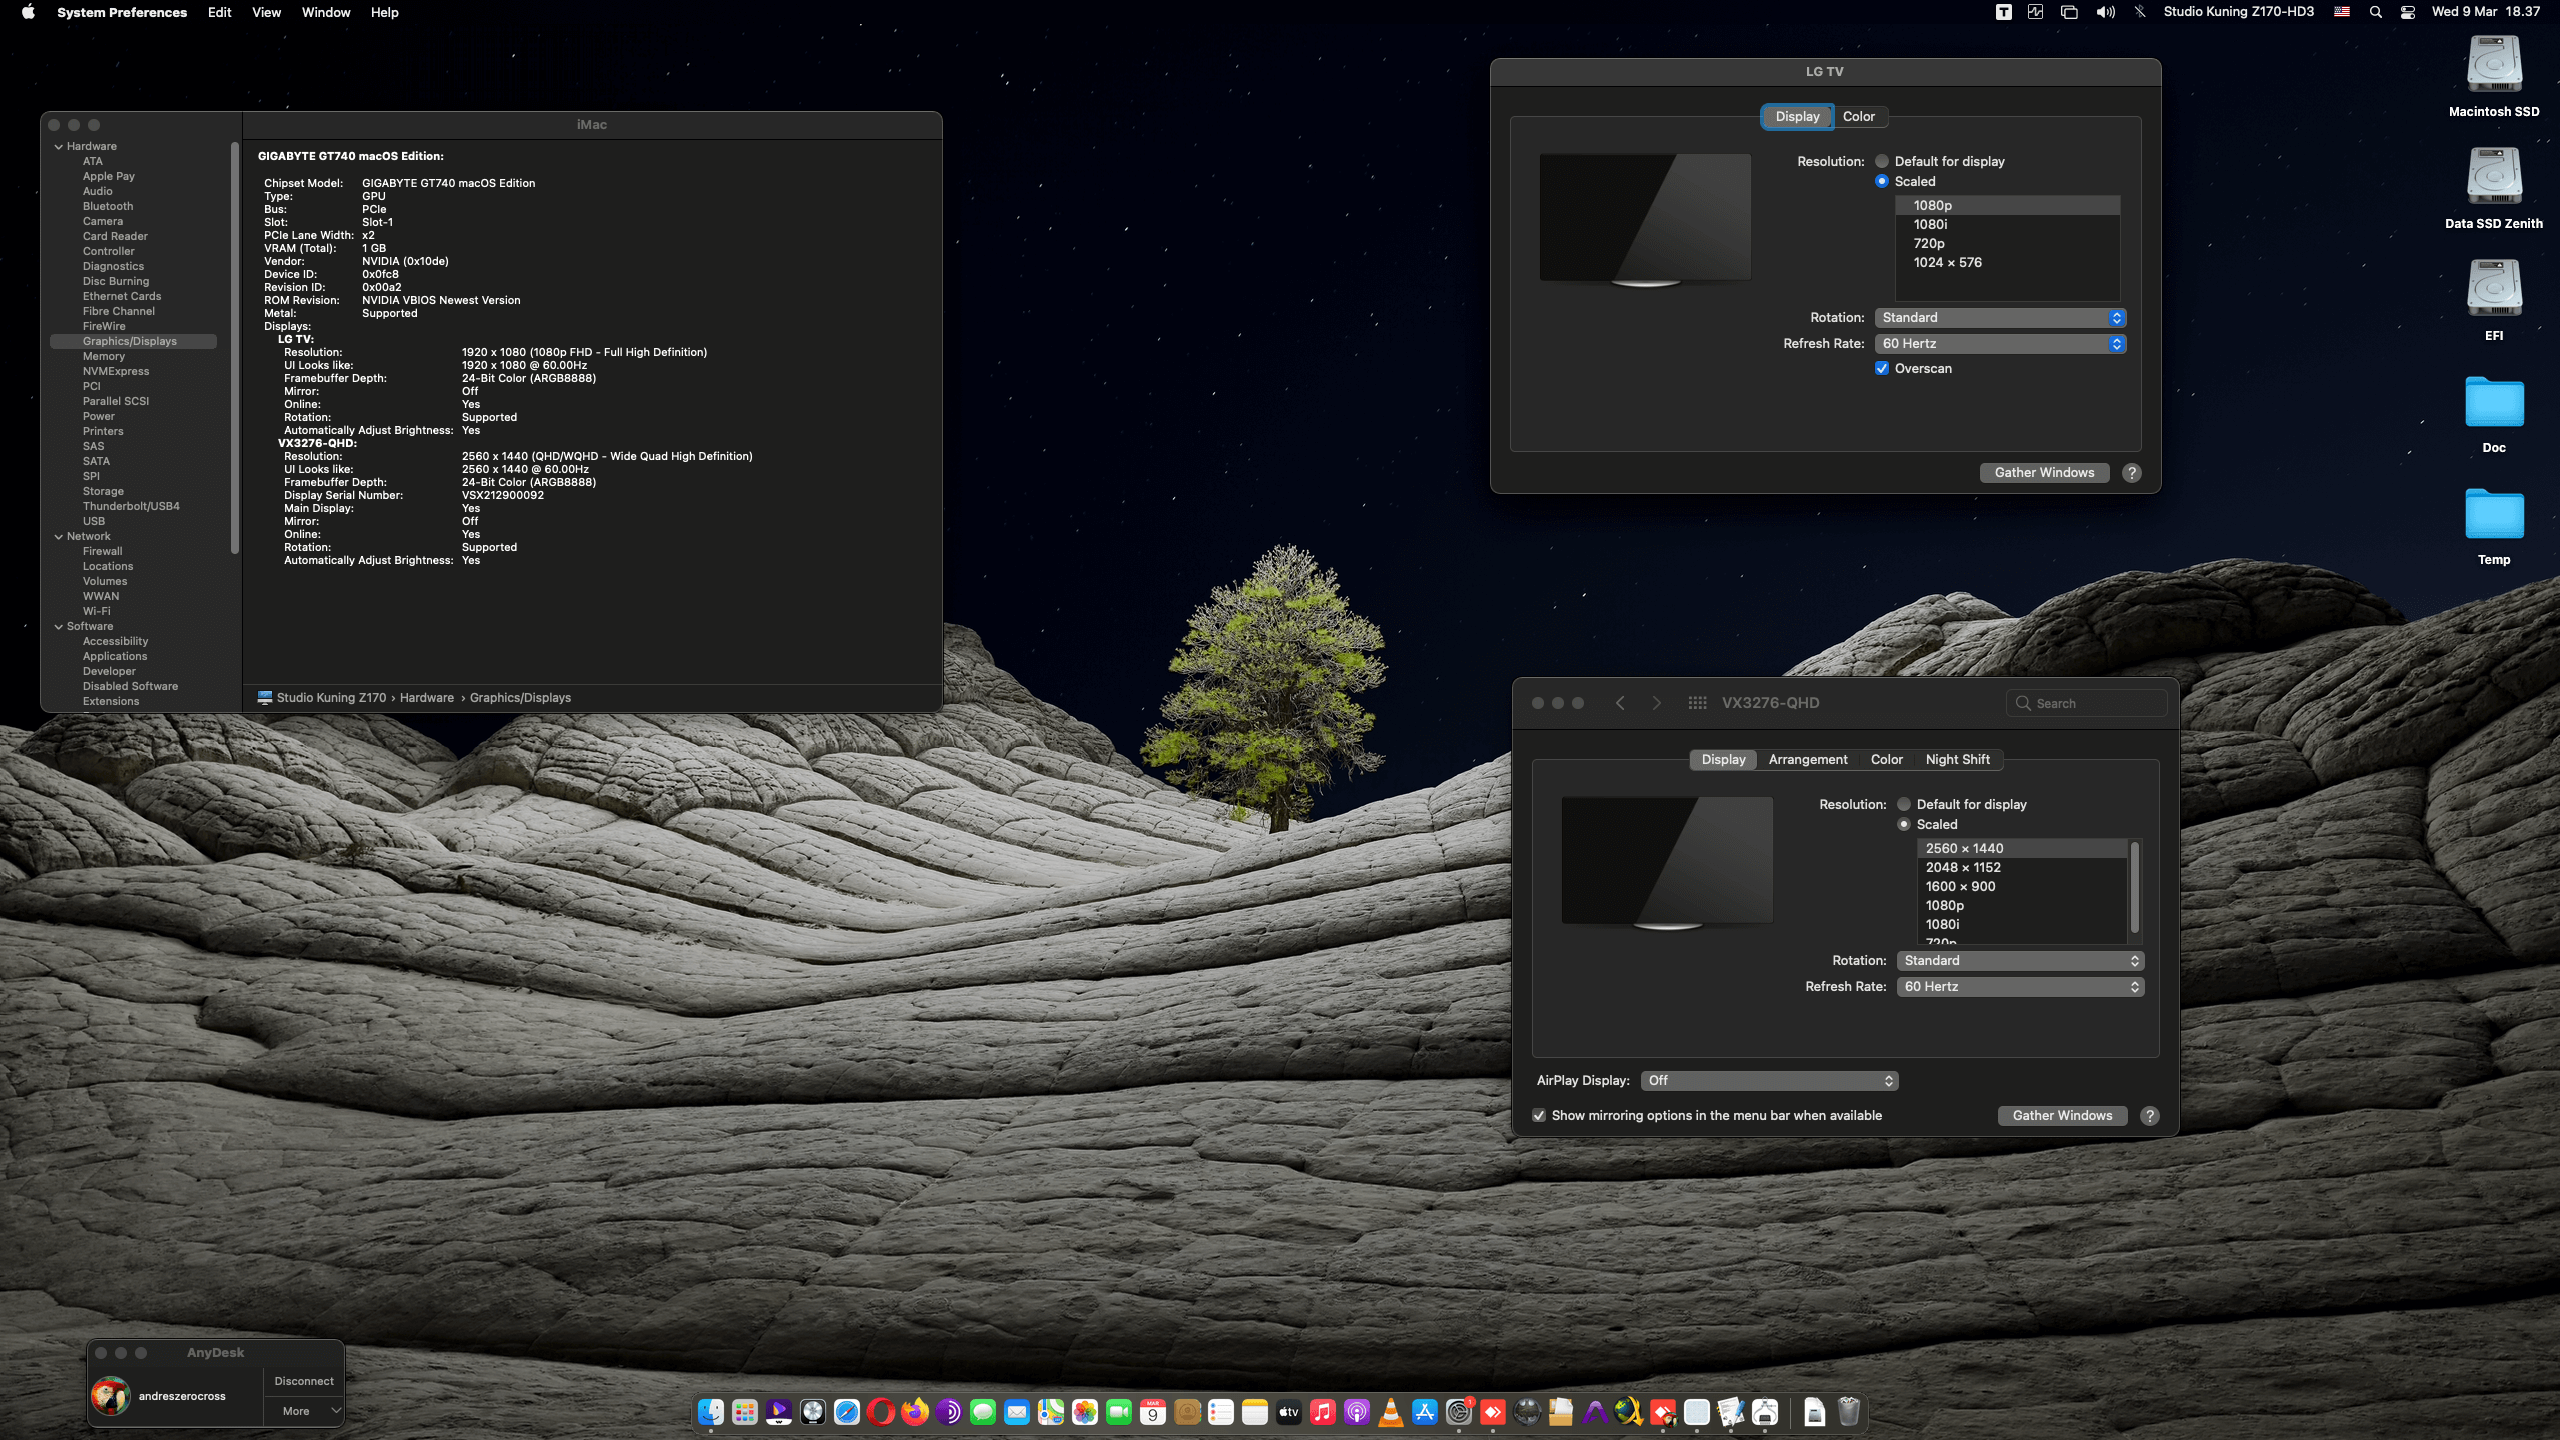Image resolution: width=2560 pixels, height=1440 pixels.
Task: Toggle the Overscan checkbox
Action: click(x=1882, y=368)
